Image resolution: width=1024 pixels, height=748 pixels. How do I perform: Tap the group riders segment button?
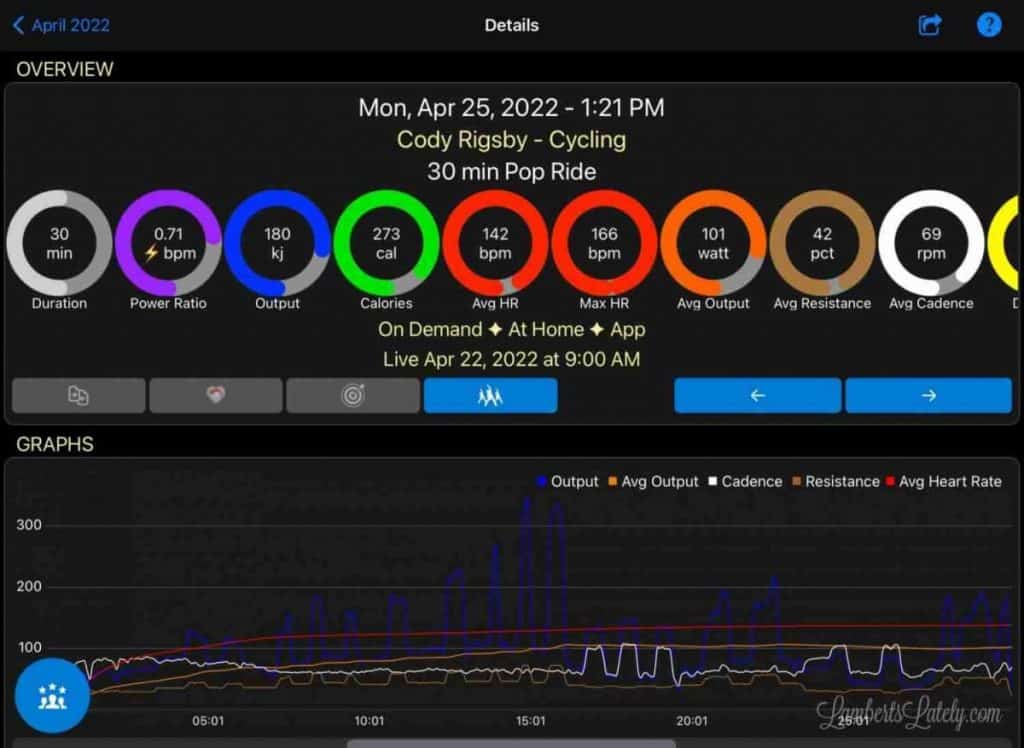click(490, 395)
